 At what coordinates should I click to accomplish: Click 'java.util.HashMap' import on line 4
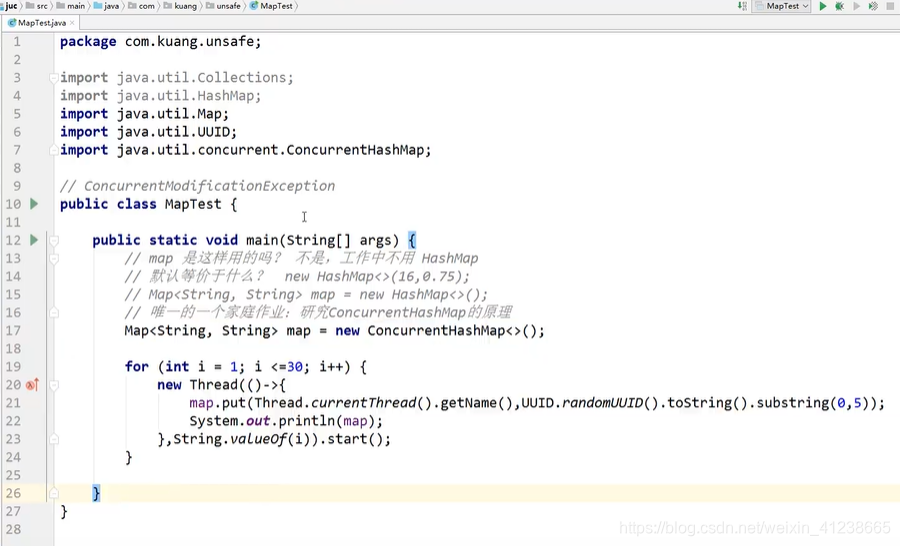point(185,96)
